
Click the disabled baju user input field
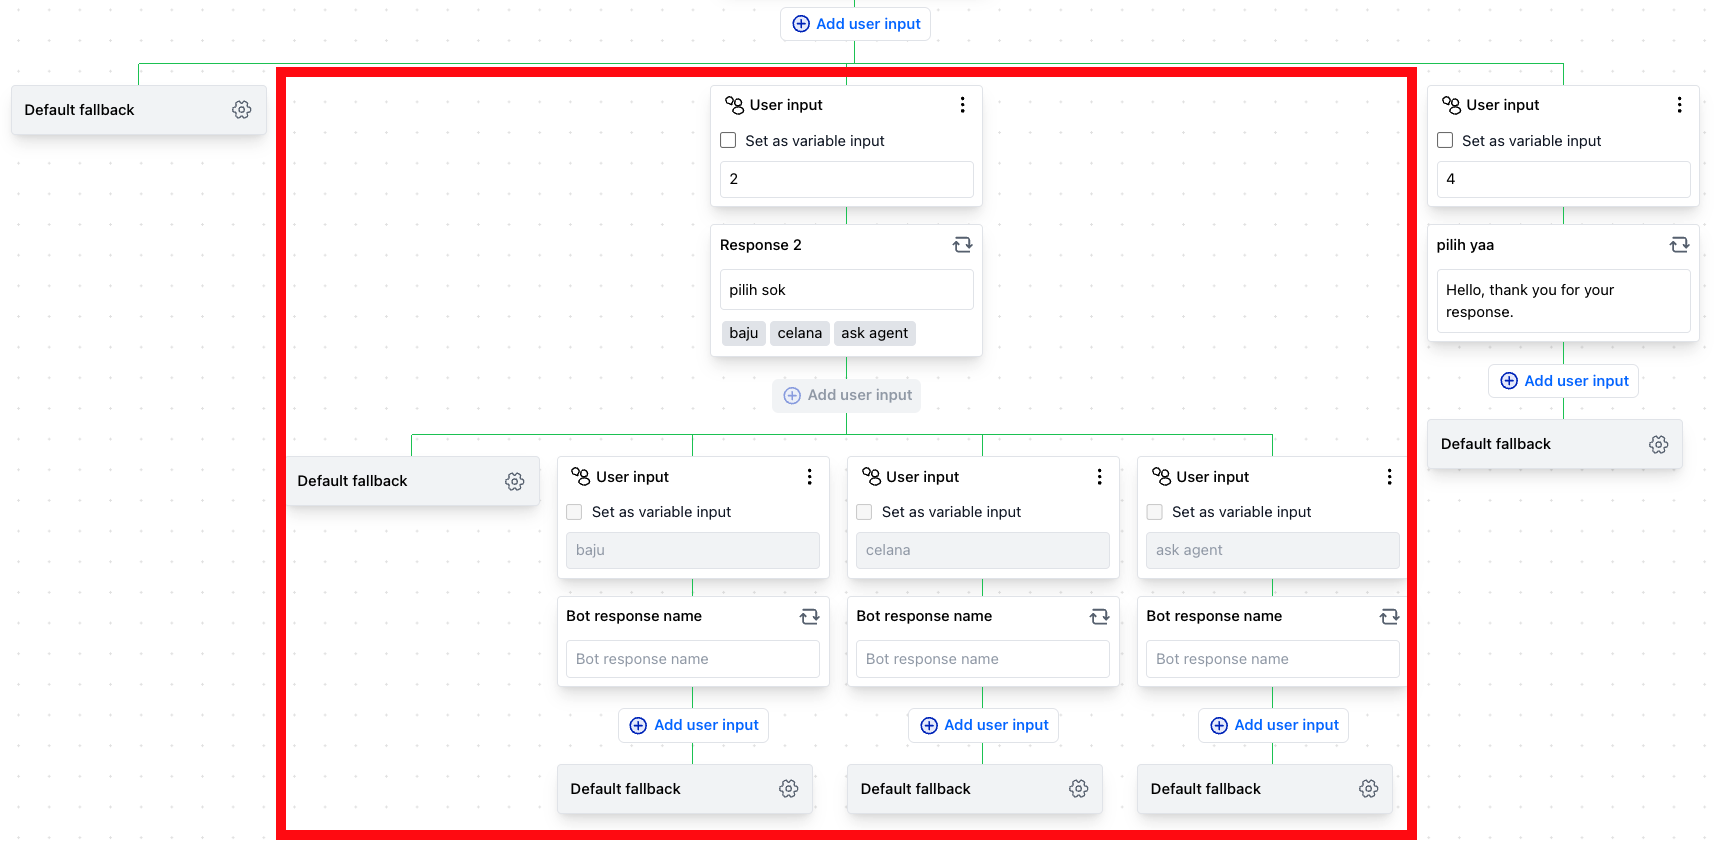coord(692,550)
